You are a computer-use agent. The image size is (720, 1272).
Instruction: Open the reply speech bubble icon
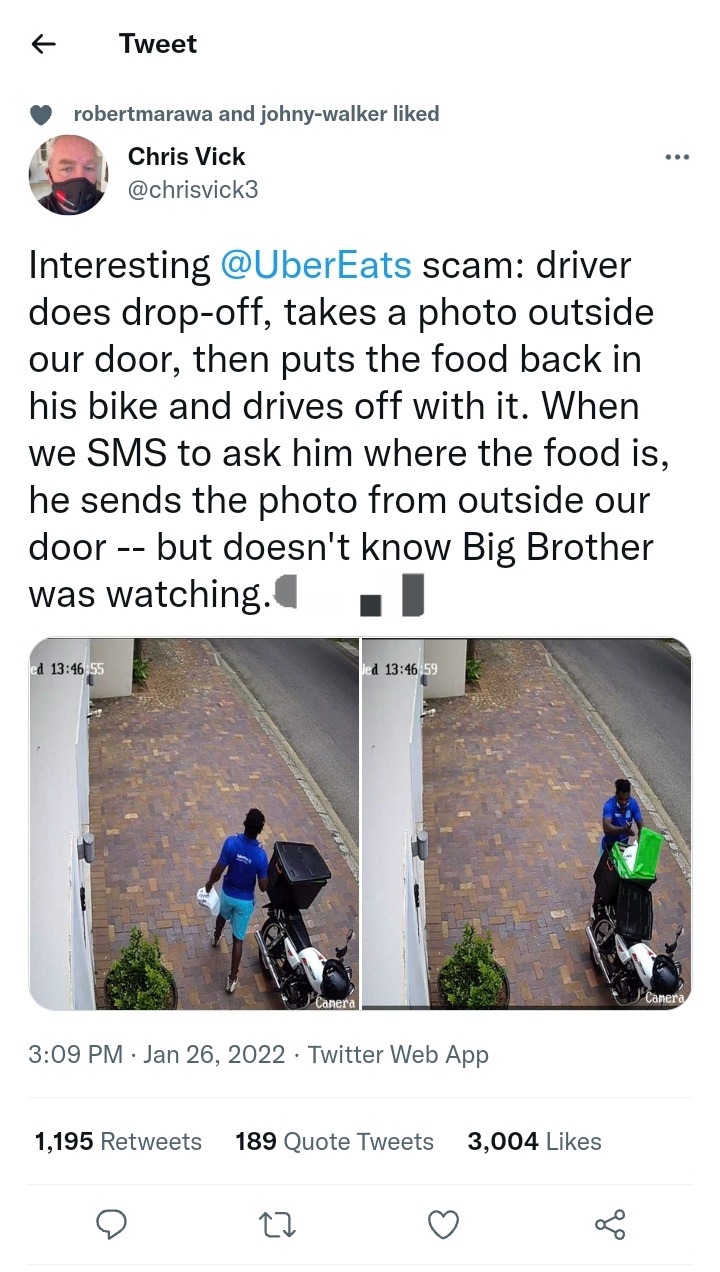tap(111, 1224)
